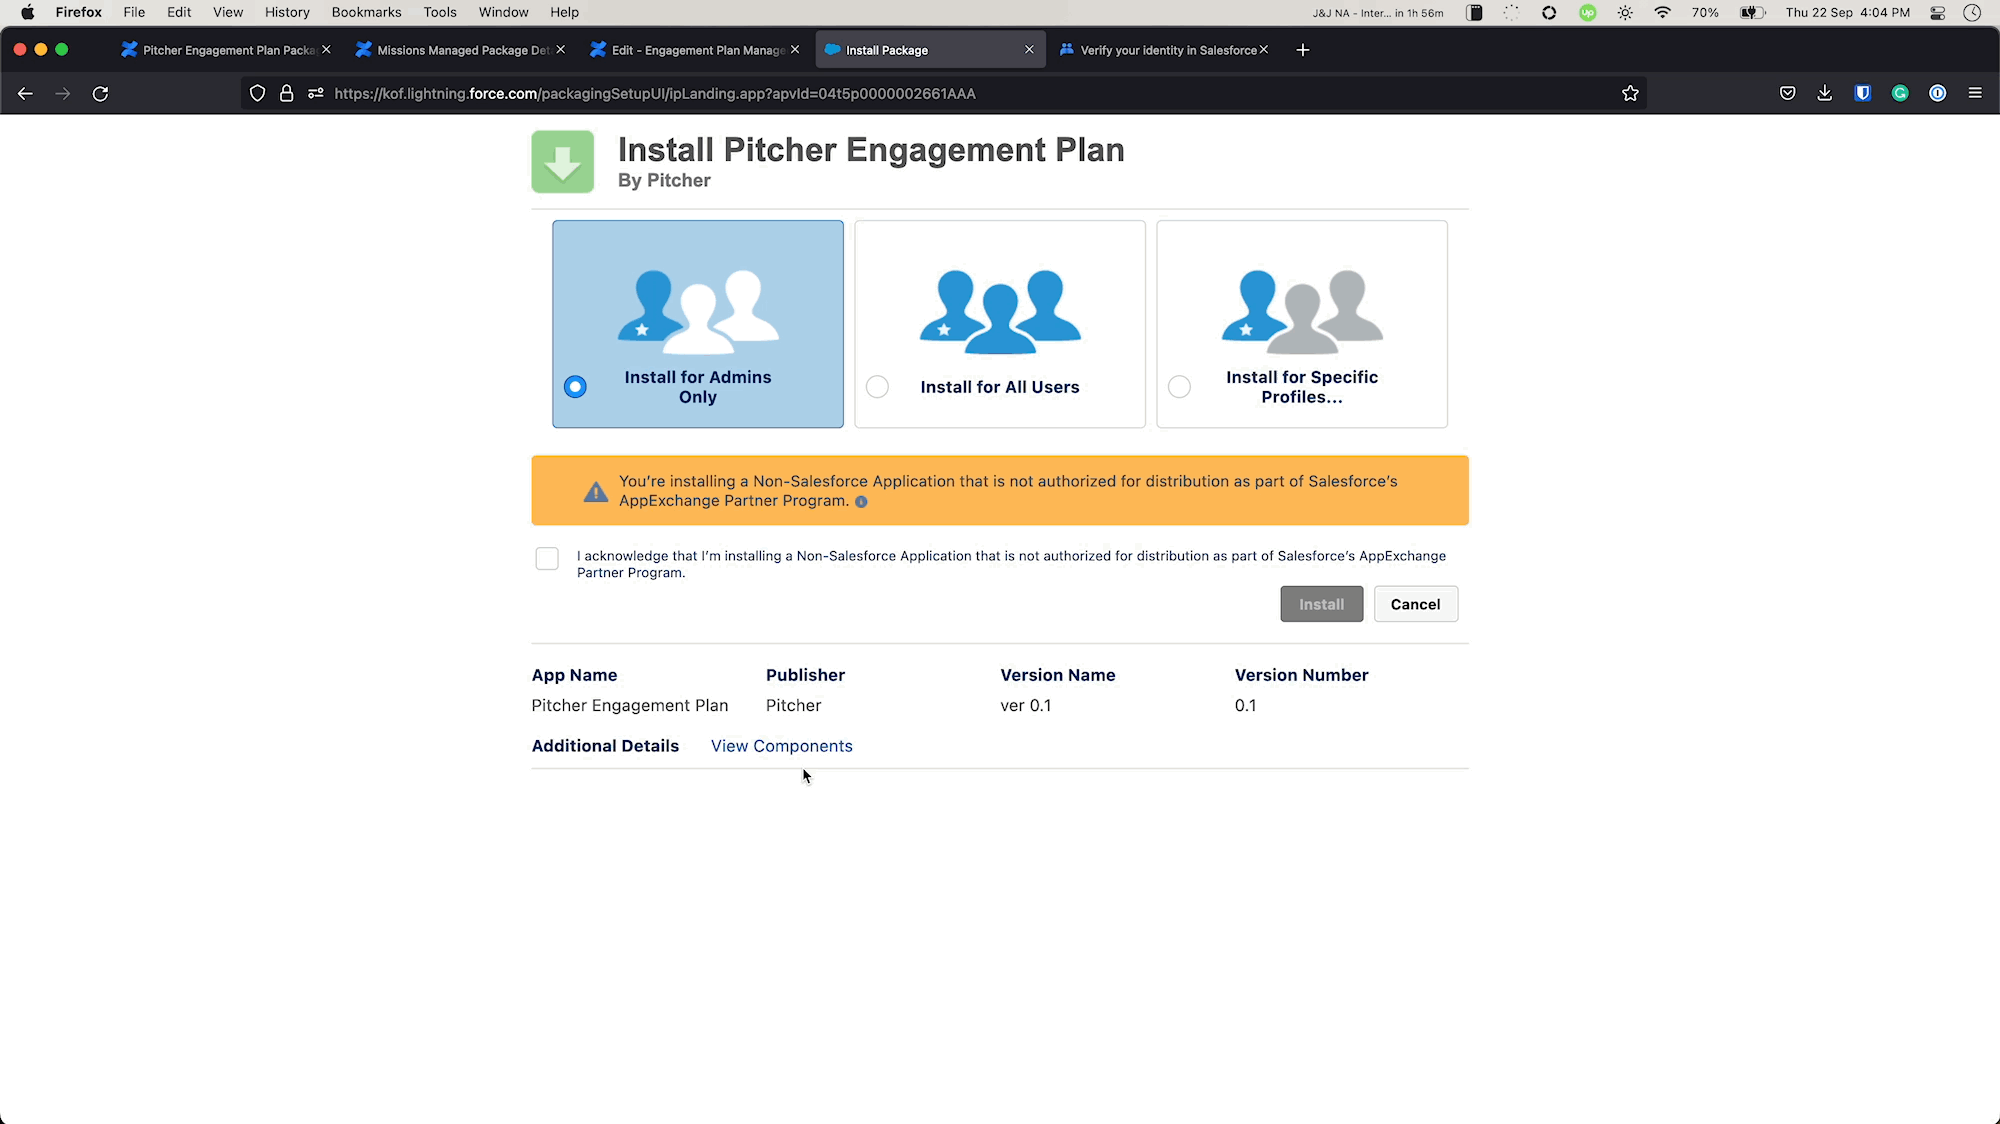The height and width of the screenshot is (1124, 2000).
Task: Open the Firefox hamburger menu
Action: tap(1975, 94)
